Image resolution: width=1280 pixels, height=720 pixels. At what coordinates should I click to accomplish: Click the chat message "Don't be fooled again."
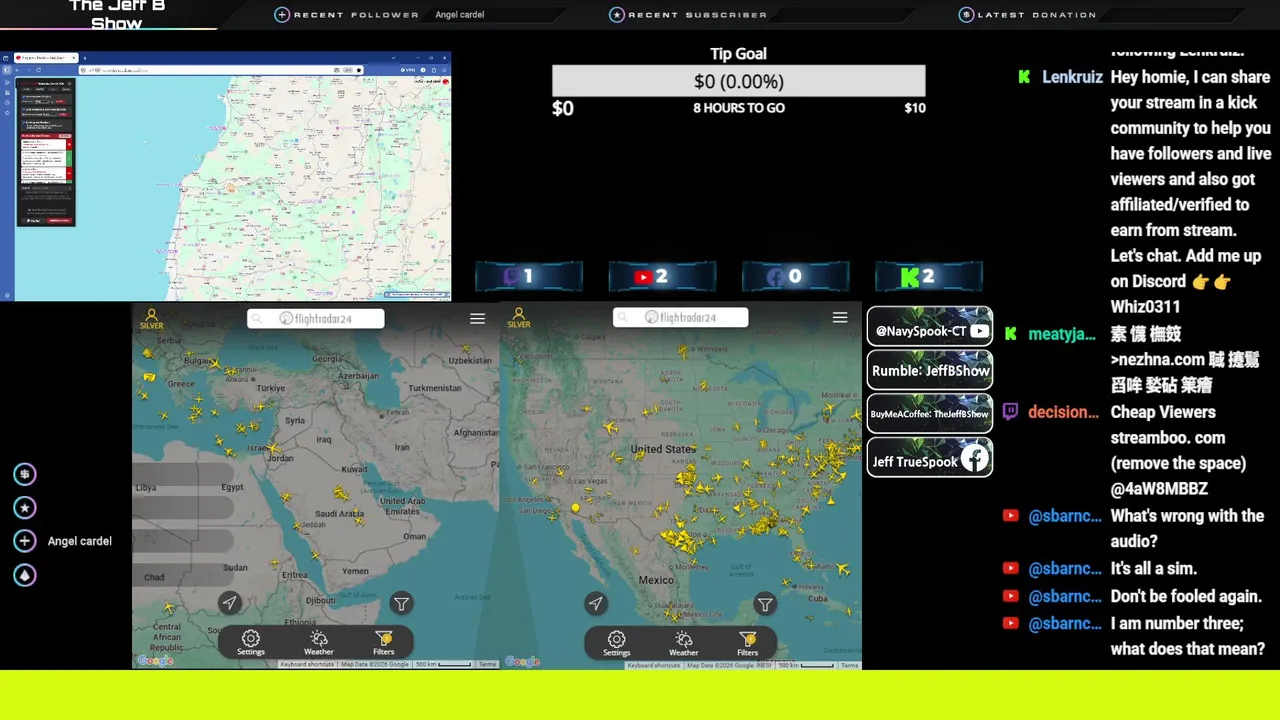pyautogui.click(x=1186, y=596)
